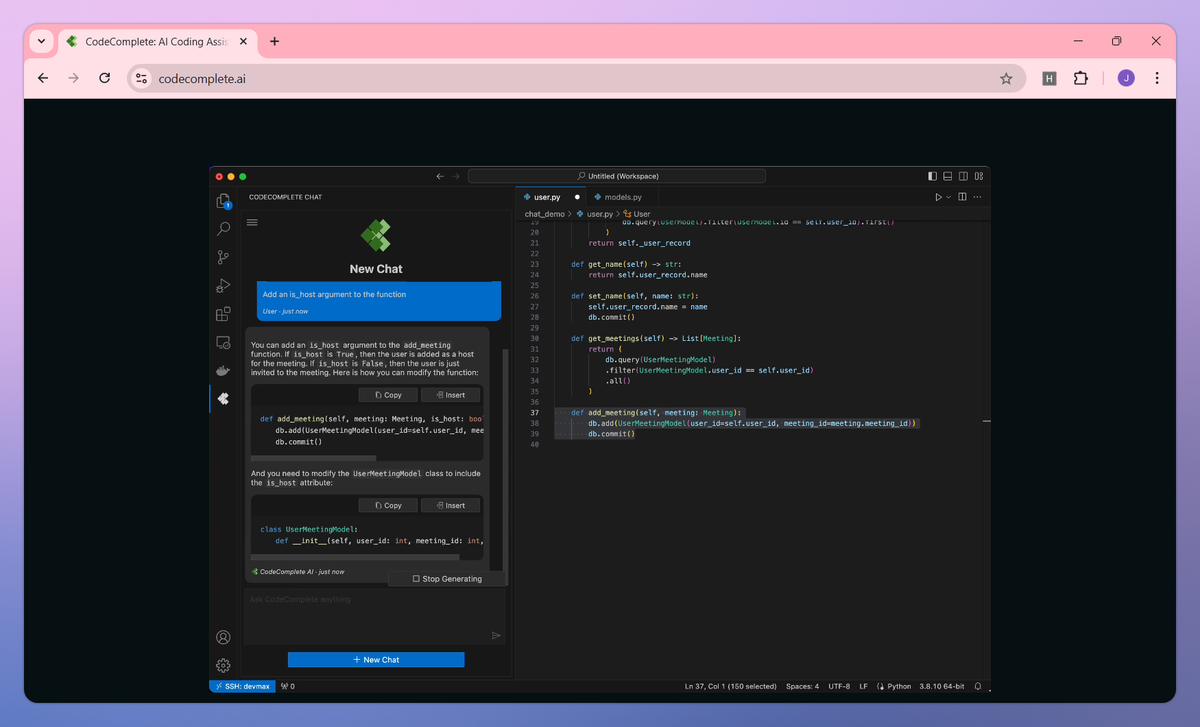This screenshot has height=727, width=1200.
Task: Open the hamburger menu in chat panel
Action: [x=252, y=223]
